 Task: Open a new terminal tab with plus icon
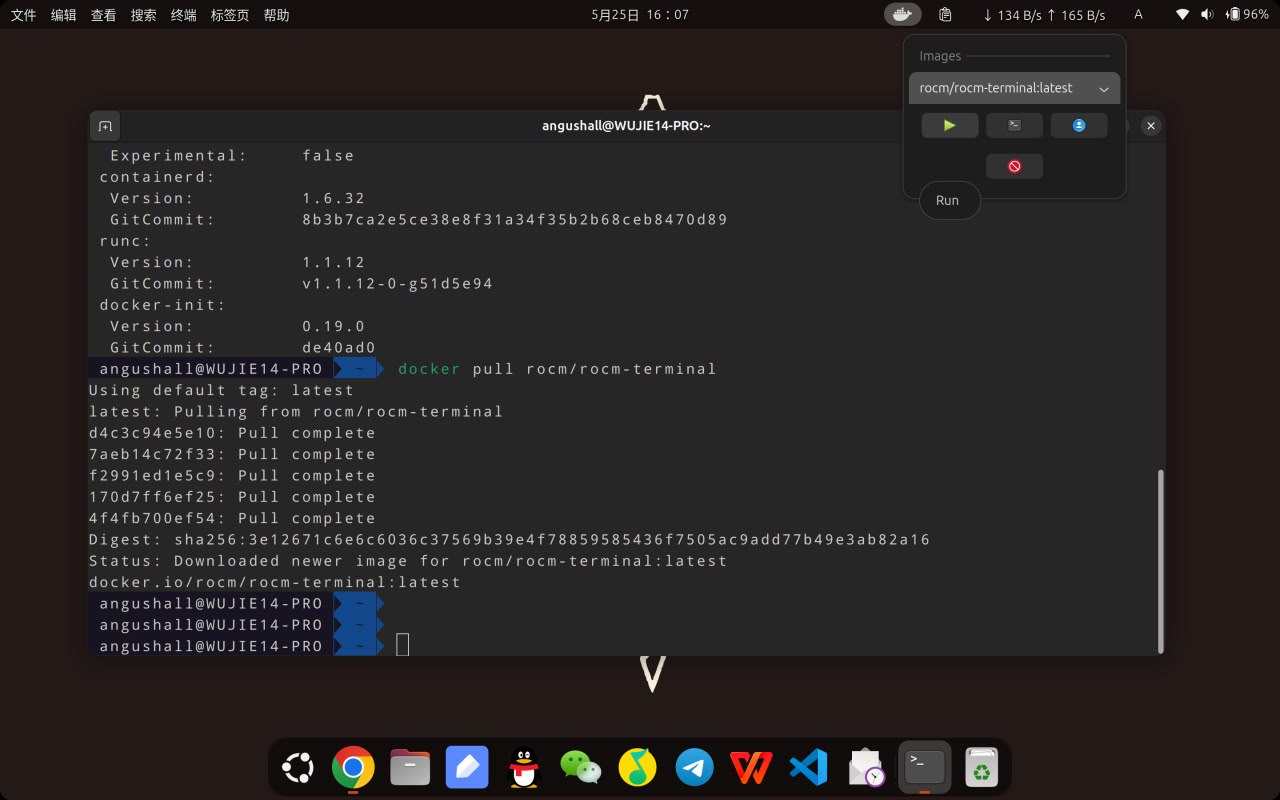click(x=105, y=126)
